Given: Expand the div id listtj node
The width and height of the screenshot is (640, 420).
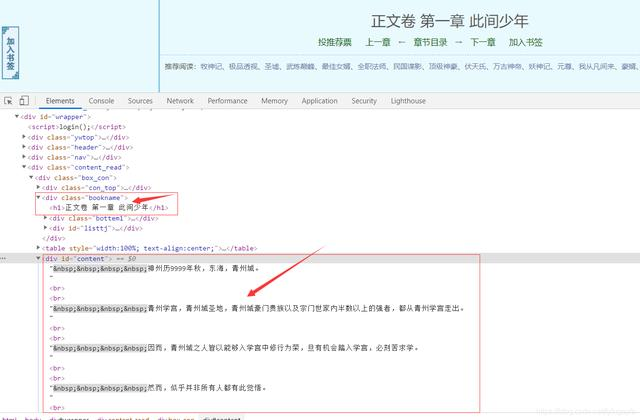Looking at the screenshot, I should 46,228.
